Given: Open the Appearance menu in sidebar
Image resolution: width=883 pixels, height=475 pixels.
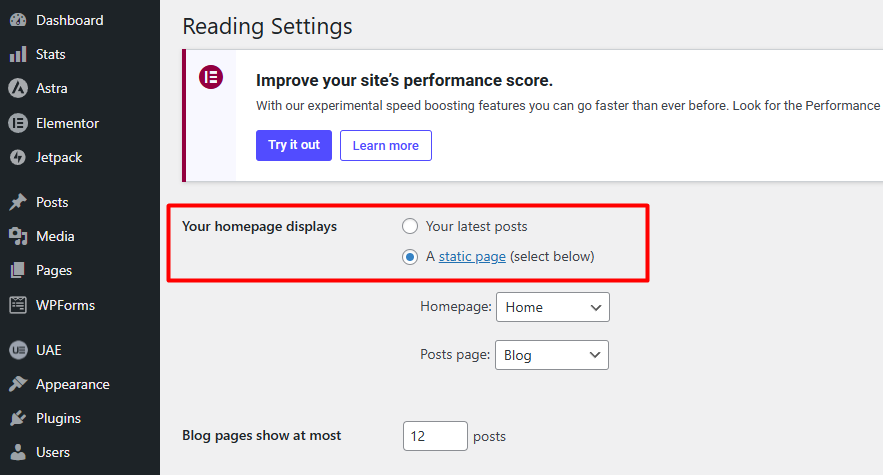Looking at the screenshot, I should click(72, 384).
